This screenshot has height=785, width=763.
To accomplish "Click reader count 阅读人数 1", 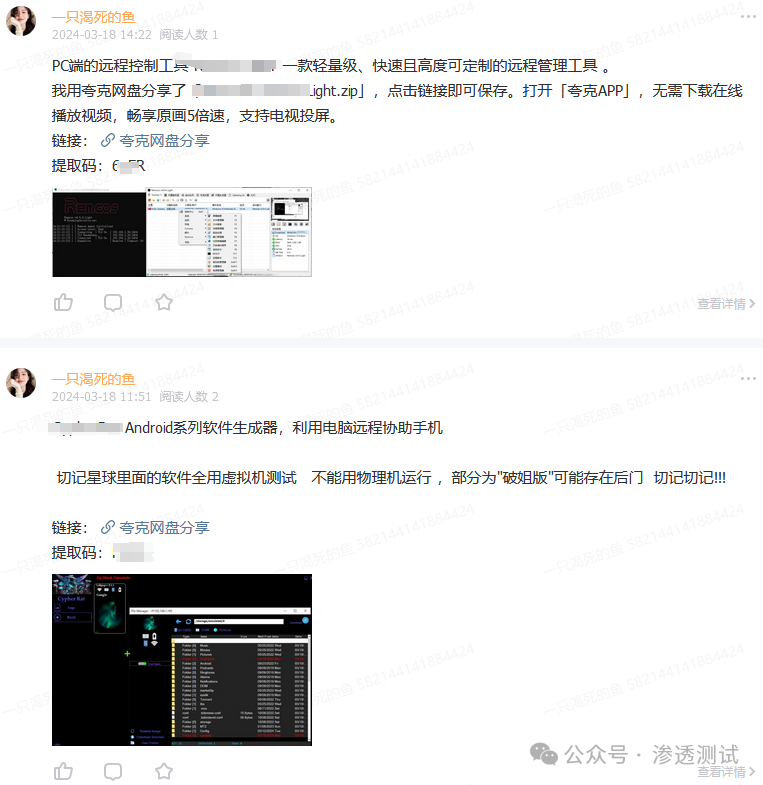I will tap(189, 35).
